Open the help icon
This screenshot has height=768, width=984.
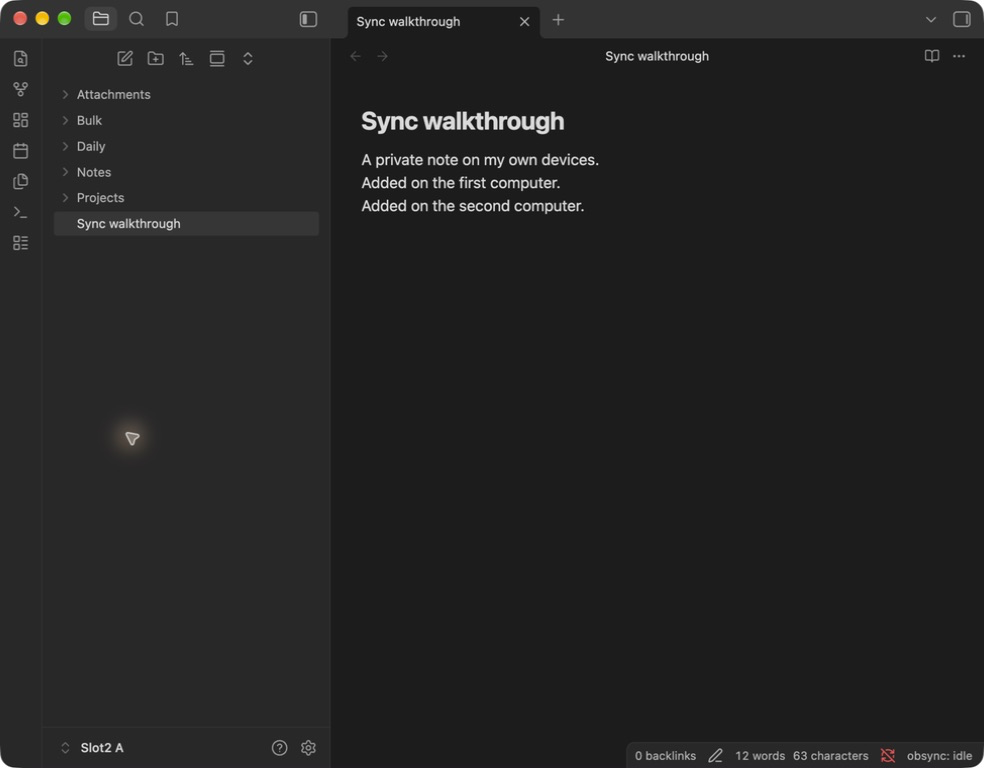(x=279, y=748)
